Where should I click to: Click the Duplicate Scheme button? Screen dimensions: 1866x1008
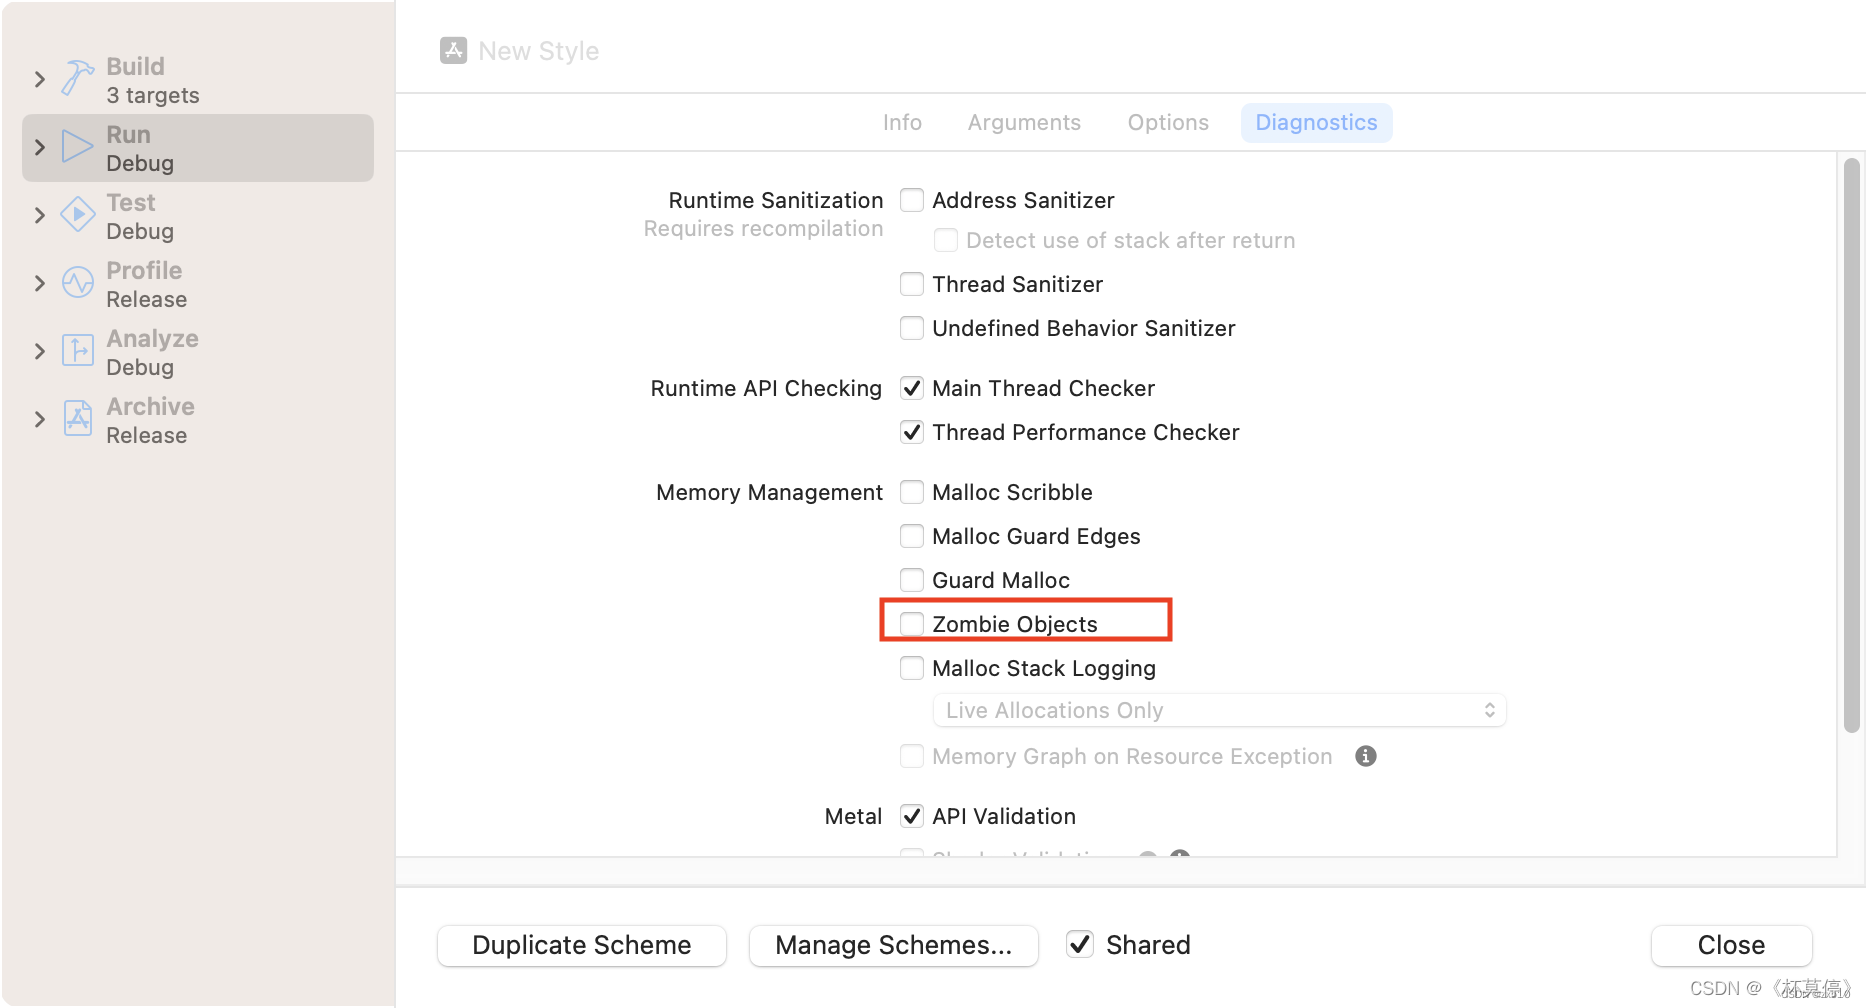click(x=582, y=945)
